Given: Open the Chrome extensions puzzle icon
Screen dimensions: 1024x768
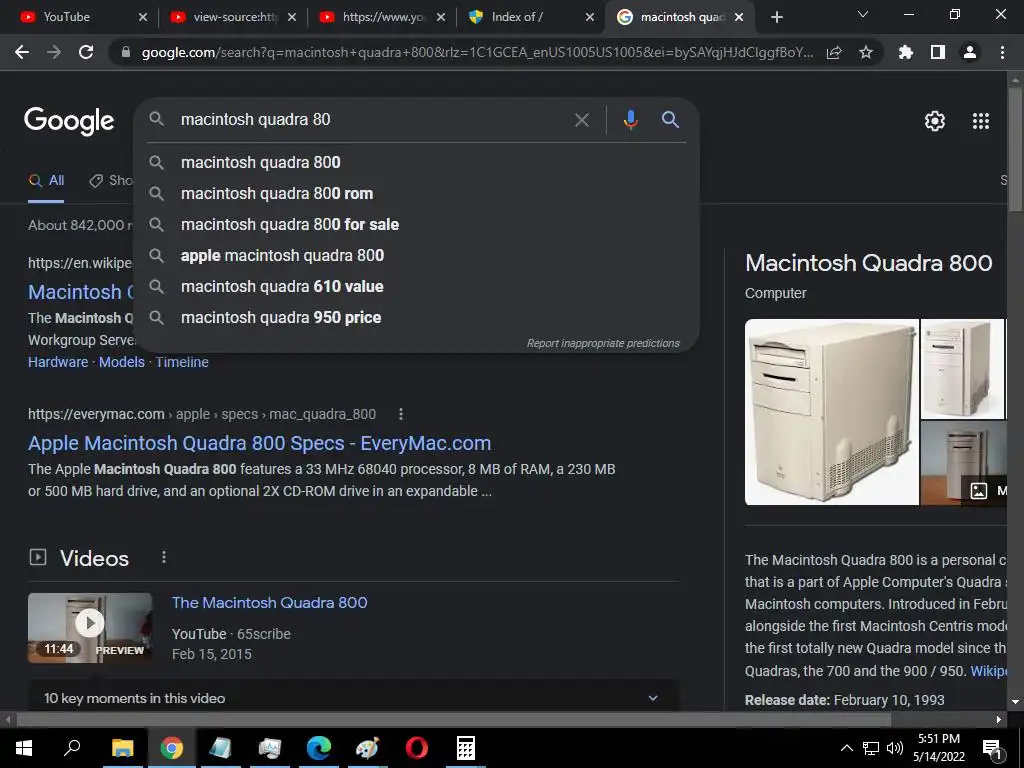Looking at the screenshot, I should click(x=906, y=52).
